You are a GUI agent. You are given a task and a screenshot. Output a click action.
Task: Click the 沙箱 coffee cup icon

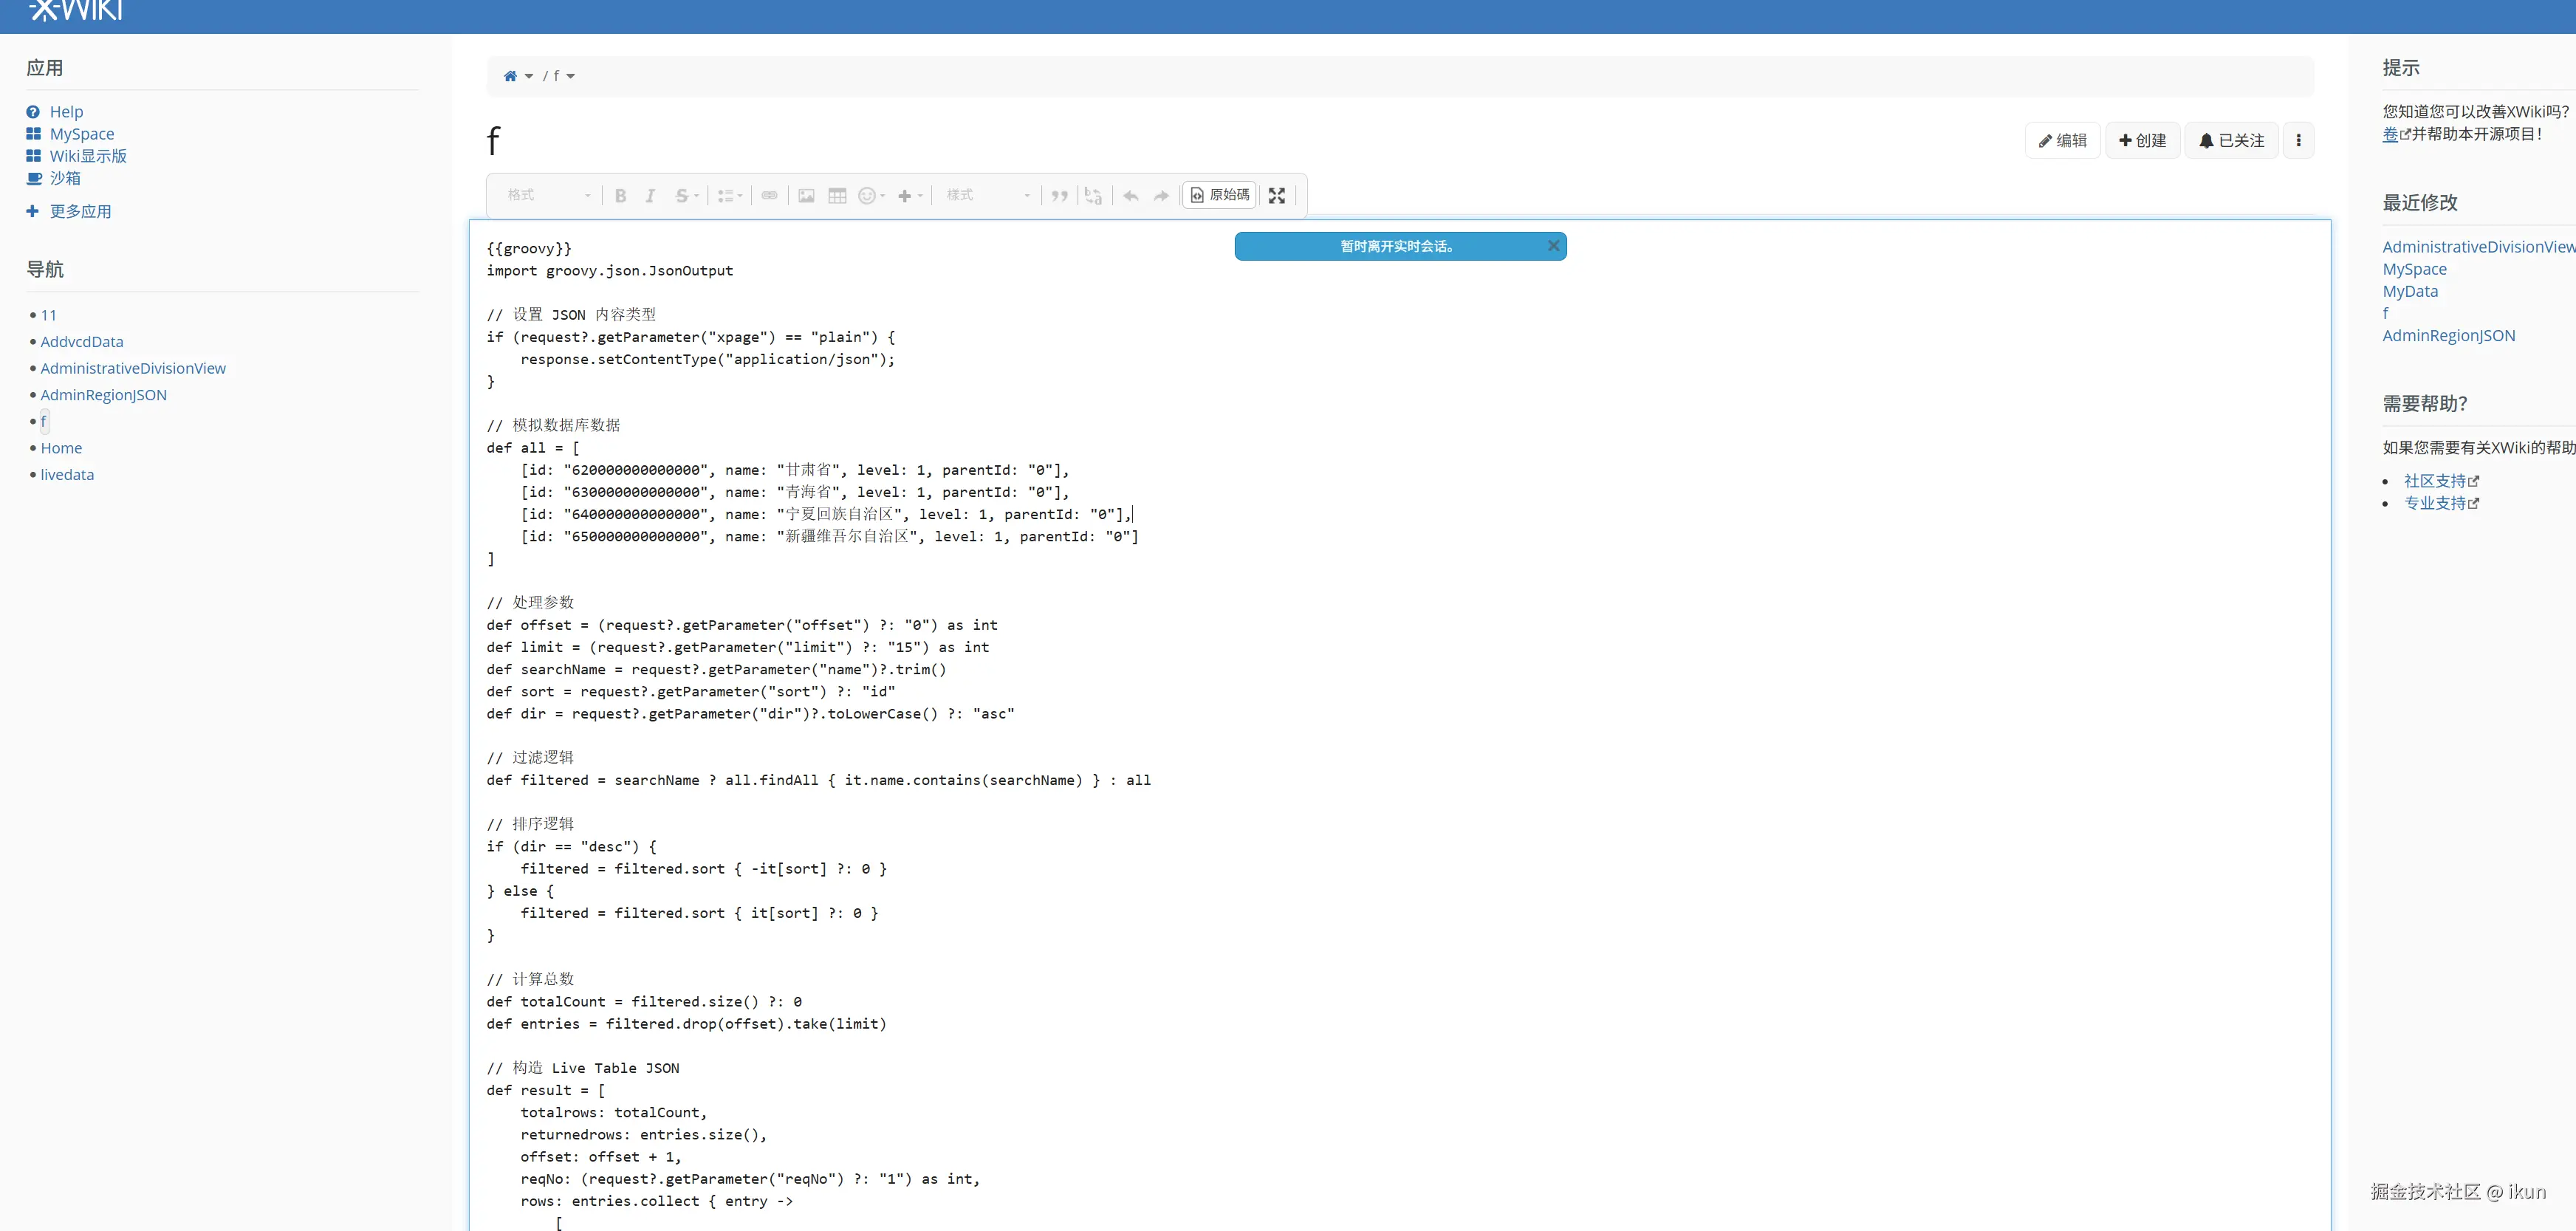34,178
